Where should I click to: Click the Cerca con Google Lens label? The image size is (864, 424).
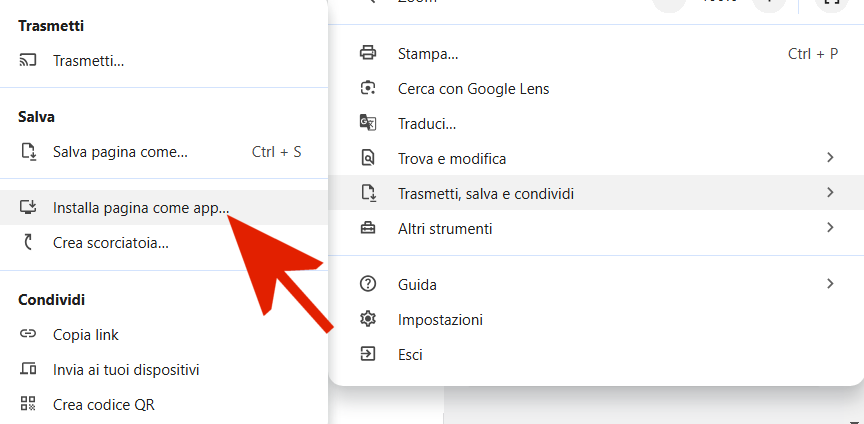coord(473,89)
